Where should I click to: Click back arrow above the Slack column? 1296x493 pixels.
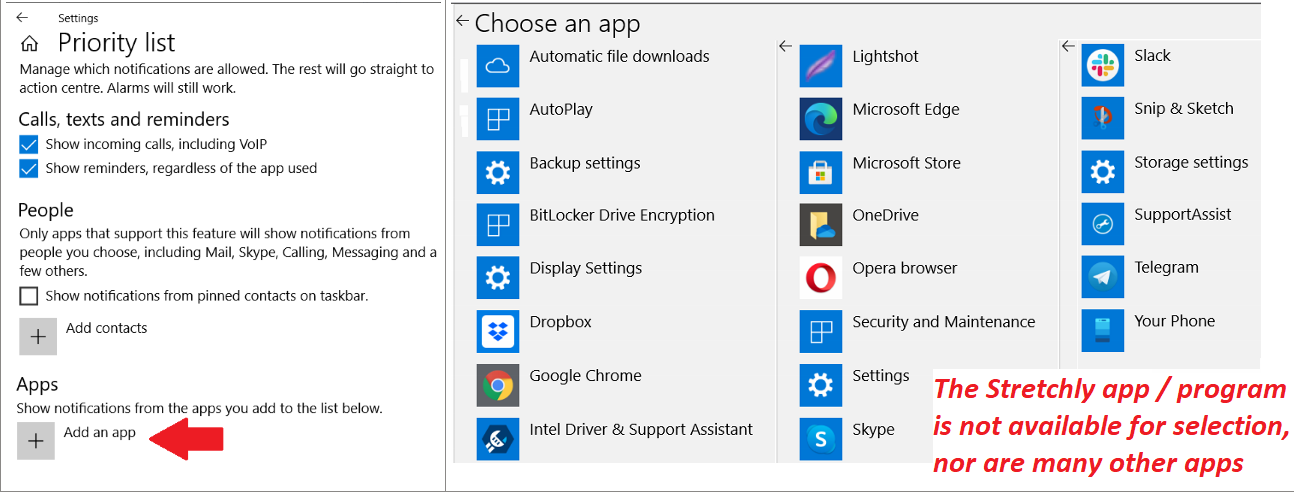click(x=1068, y=46)
